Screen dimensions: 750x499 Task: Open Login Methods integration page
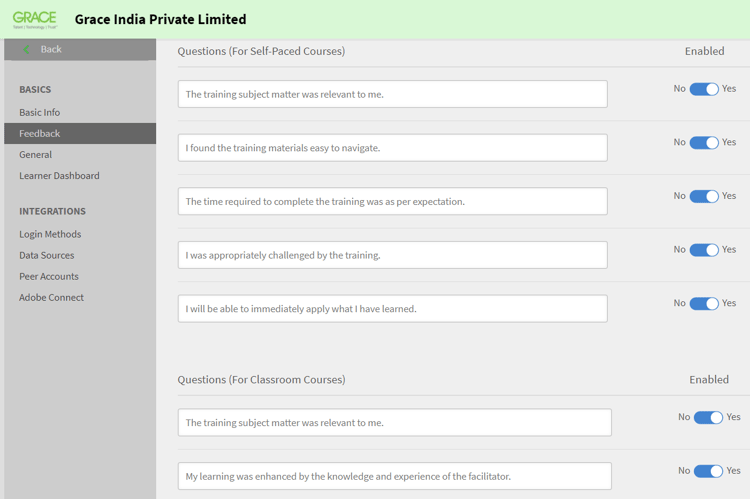pos(50,234)
